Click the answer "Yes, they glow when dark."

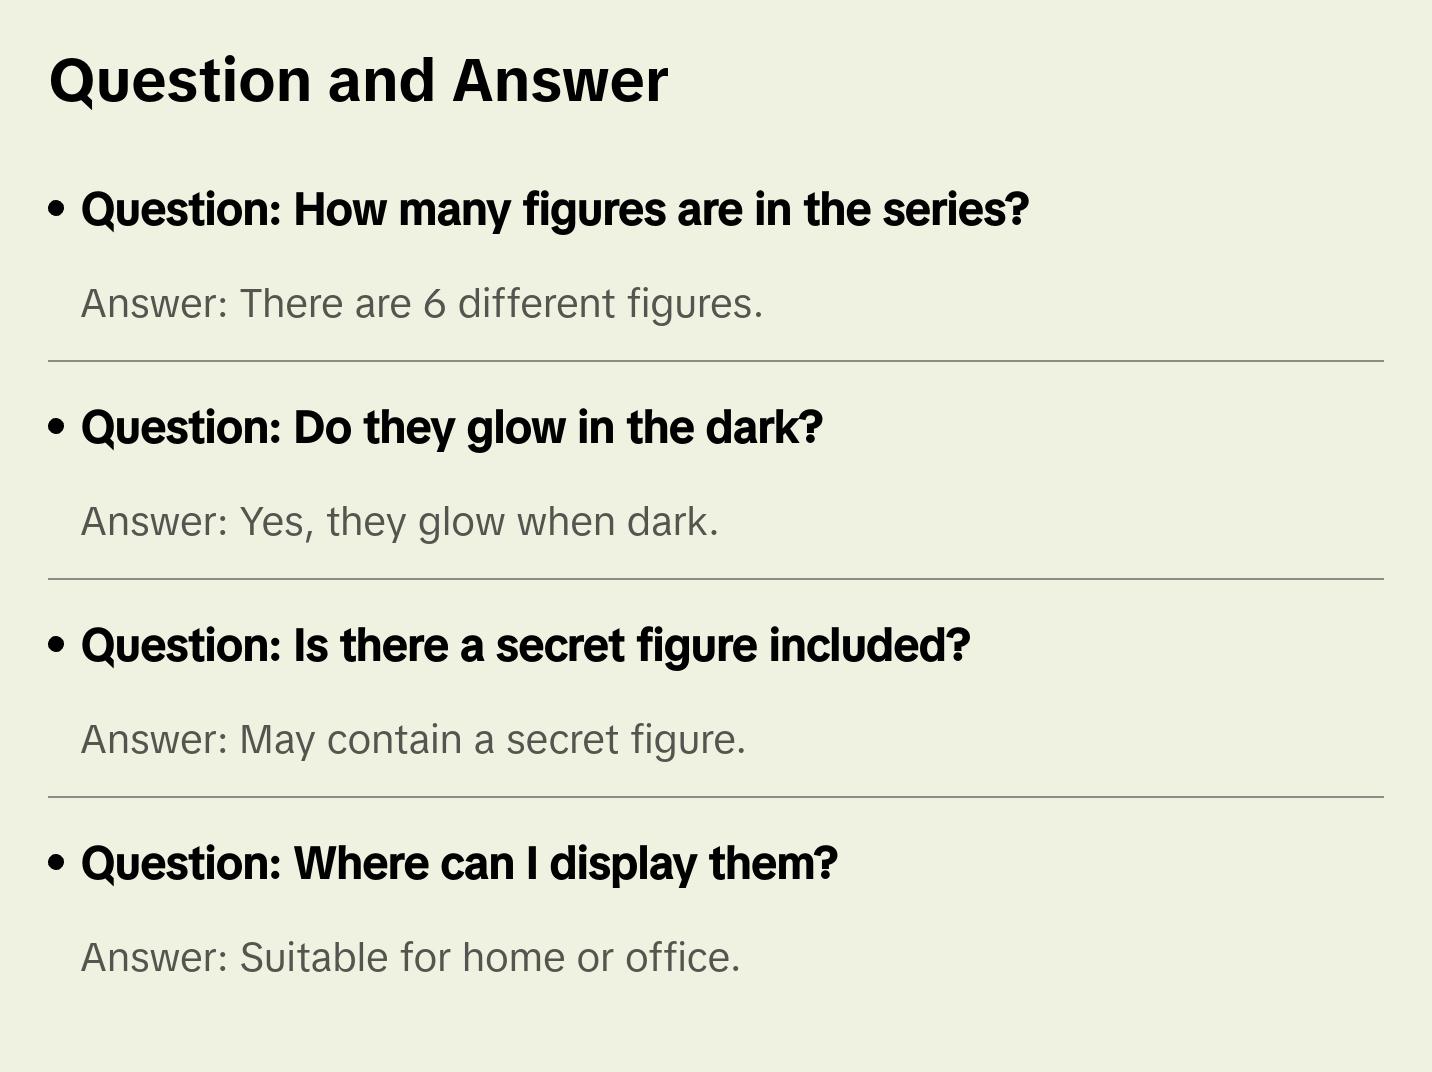pyautogui.click(x=399, y=522)
